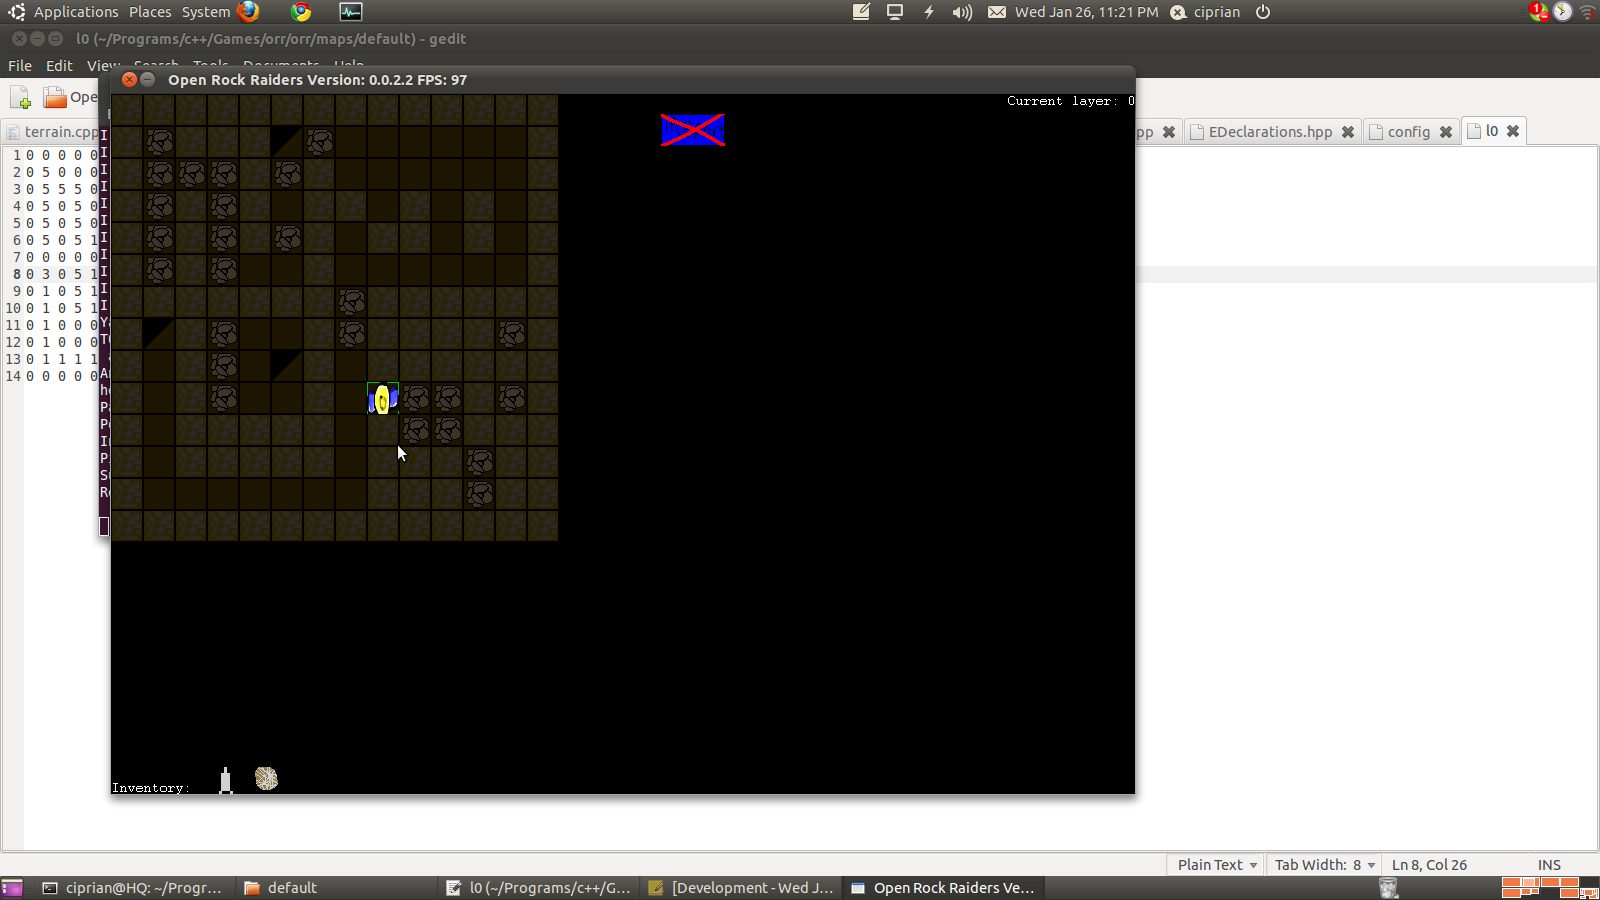Switch to the gedit l0 taskbar entry
This screenshot has width=1600, height=900.
coord(538,888)
